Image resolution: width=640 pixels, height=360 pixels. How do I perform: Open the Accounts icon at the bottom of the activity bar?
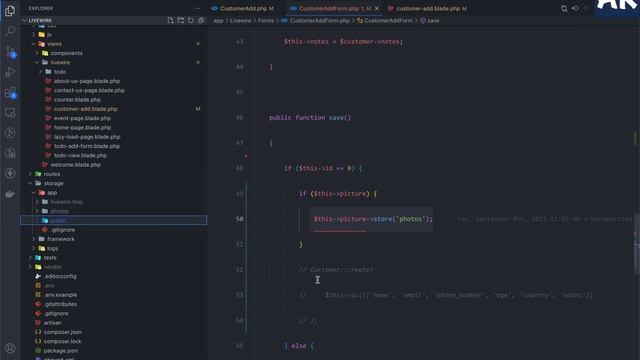(x=10, y=348)
